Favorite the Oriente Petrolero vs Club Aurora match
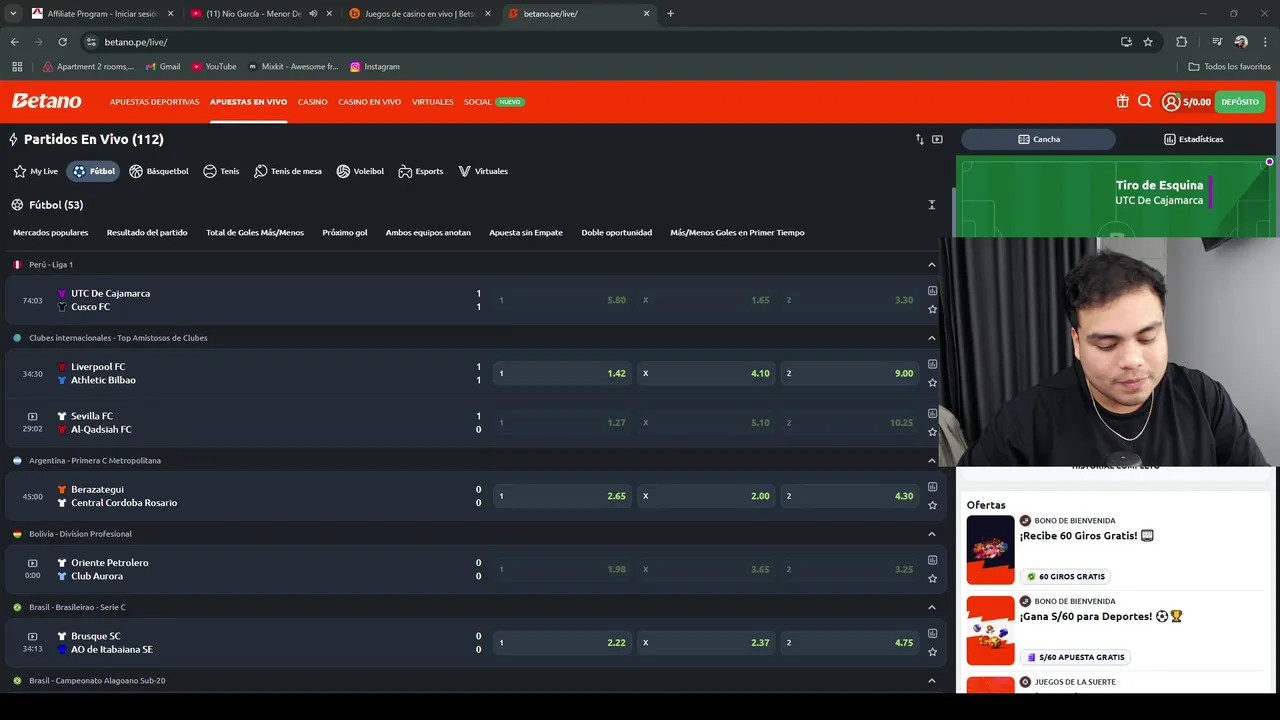Screen dimensions: 1280x720 pos(932,578)
